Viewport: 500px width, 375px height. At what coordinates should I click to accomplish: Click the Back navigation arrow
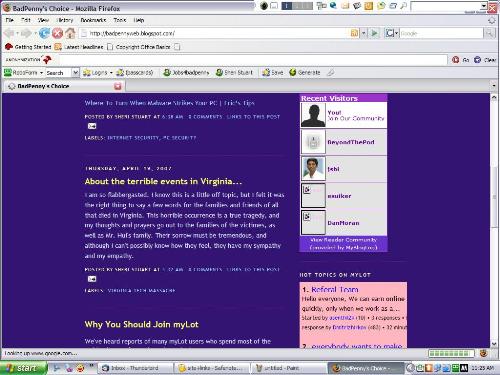9,33
